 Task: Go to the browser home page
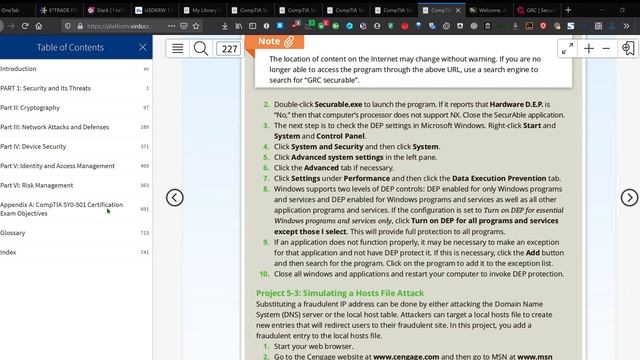pos(39,26)
